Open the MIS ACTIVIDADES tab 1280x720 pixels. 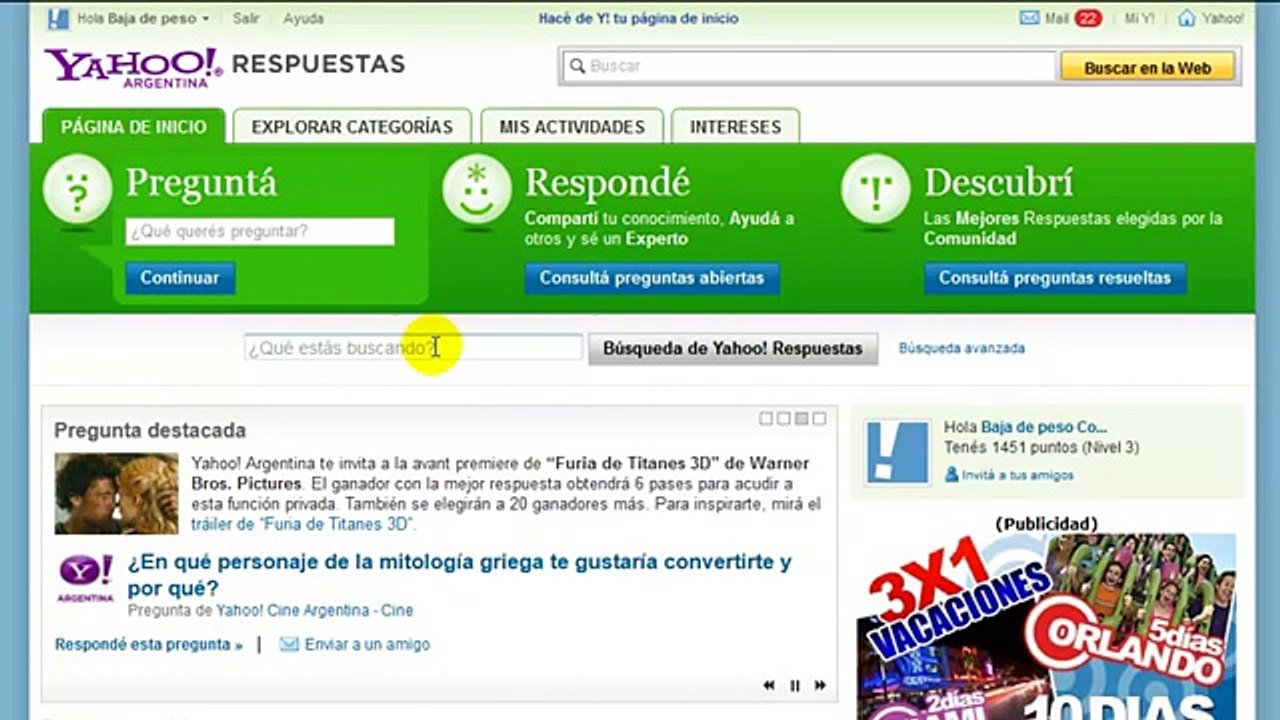(x=572, y=127)
